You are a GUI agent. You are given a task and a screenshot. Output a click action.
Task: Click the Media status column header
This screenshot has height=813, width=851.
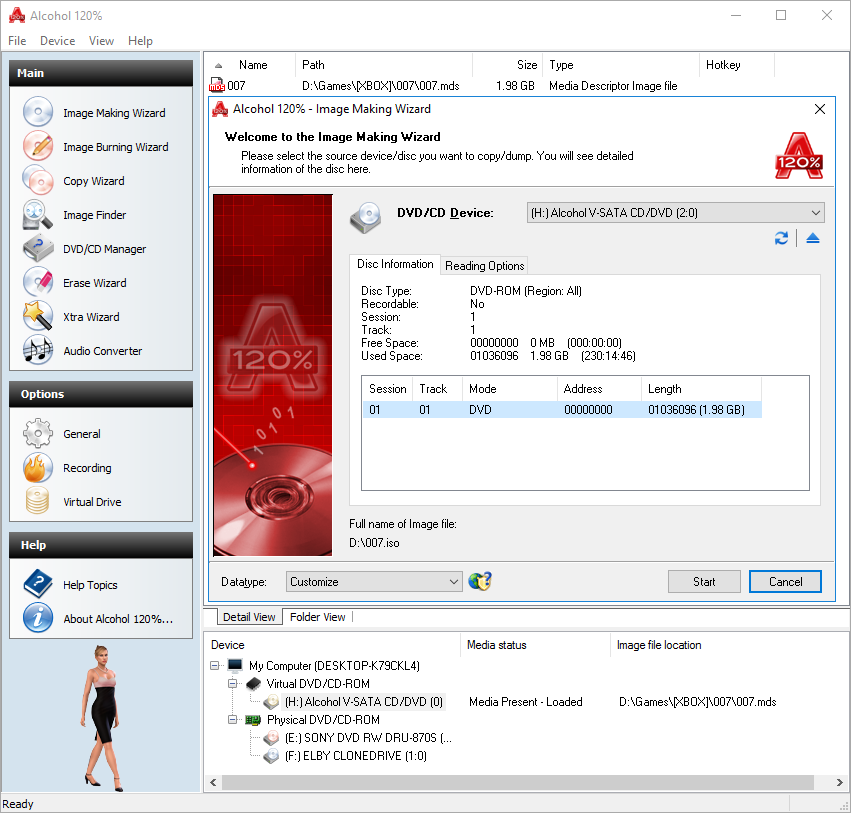click(x=535, y=645)
